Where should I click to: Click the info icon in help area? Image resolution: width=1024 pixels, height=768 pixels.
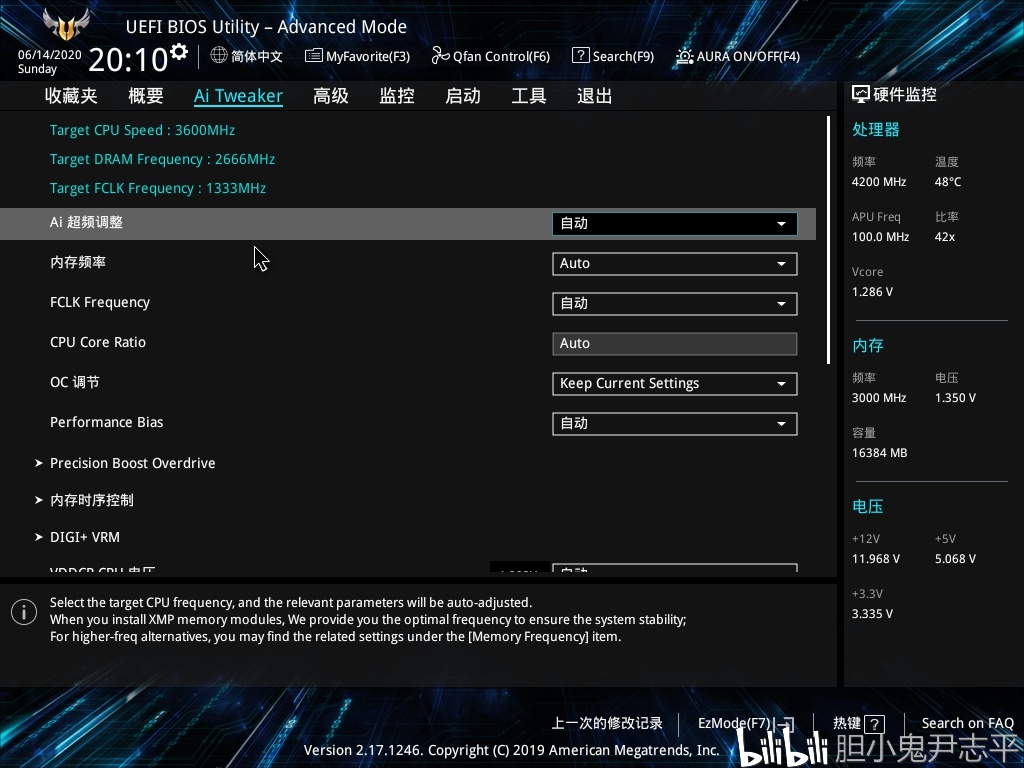point(24,612)
